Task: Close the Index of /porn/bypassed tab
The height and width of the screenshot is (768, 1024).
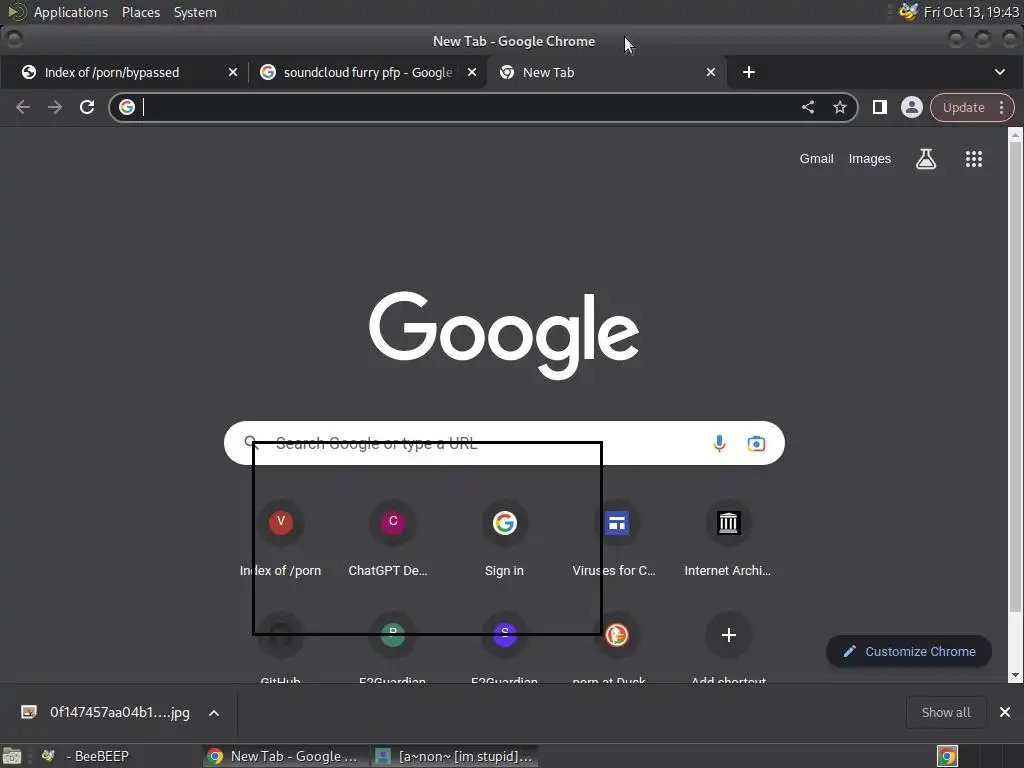Action: (233, 72)
